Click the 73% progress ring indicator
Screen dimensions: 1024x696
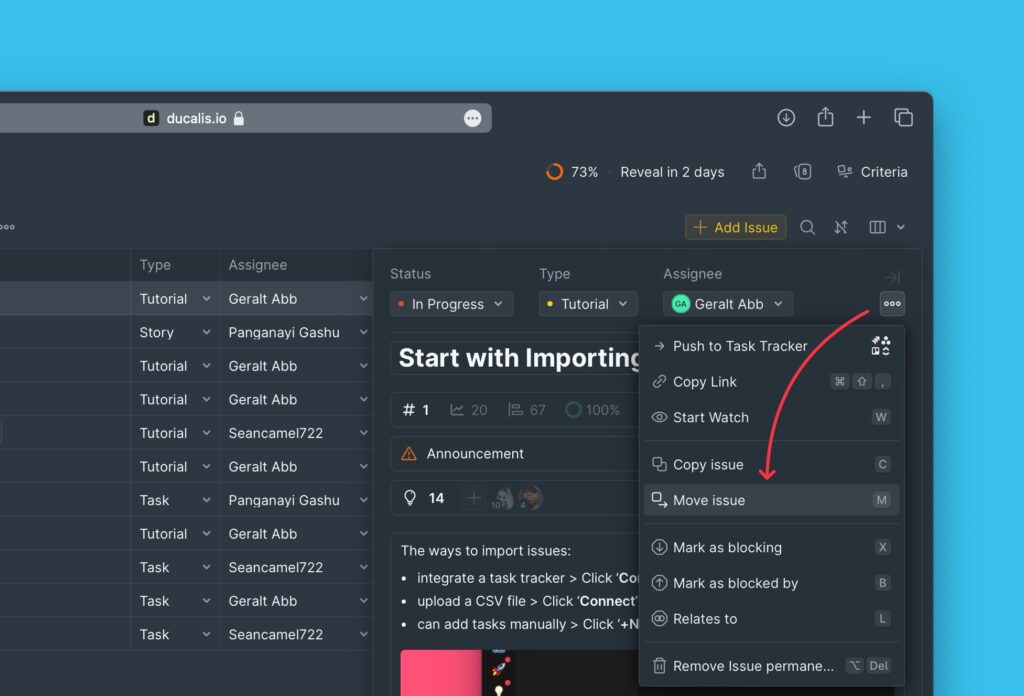(555, 172)
